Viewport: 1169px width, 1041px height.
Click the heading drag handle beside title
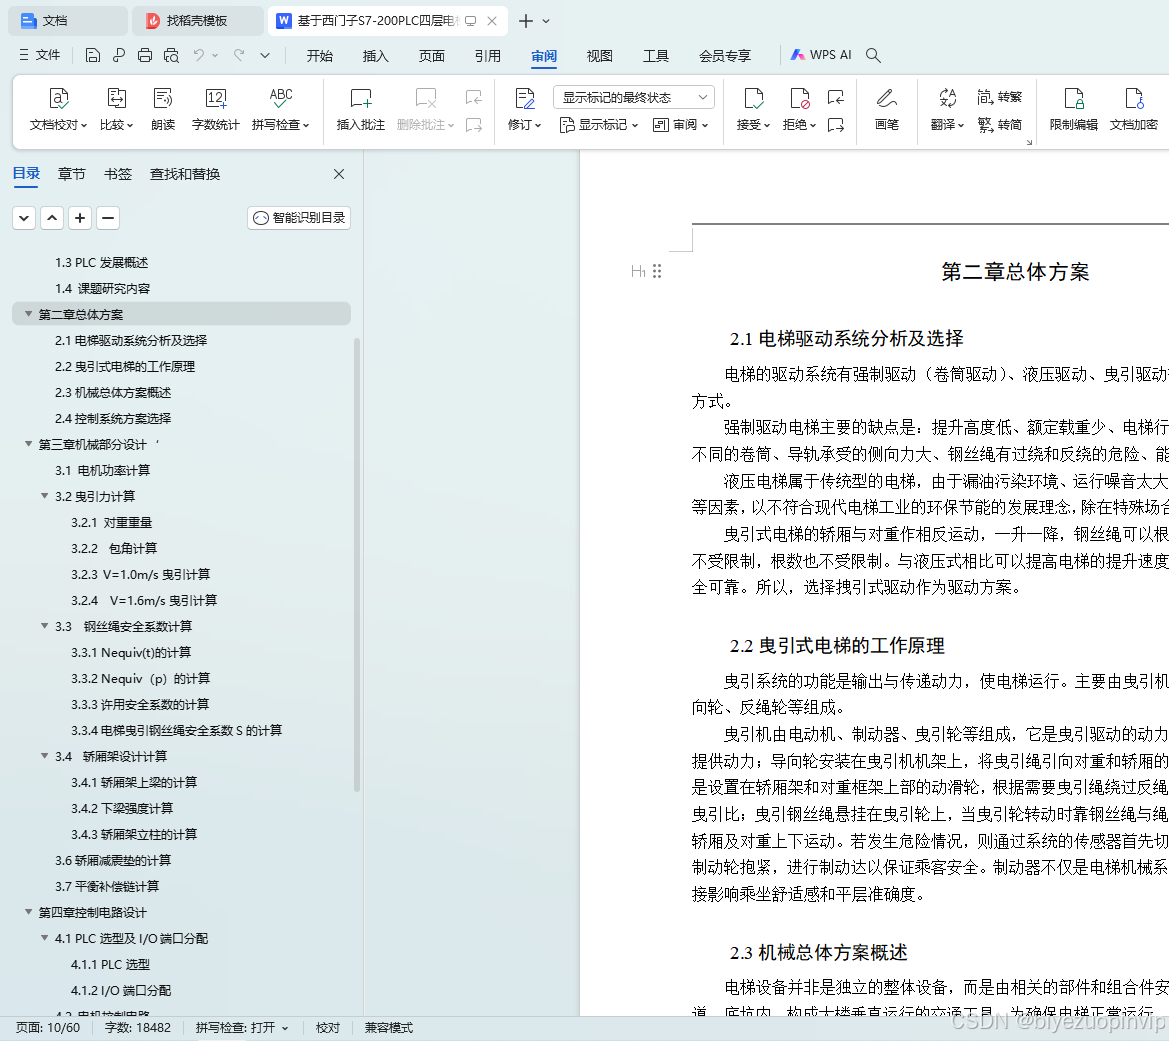657,271
